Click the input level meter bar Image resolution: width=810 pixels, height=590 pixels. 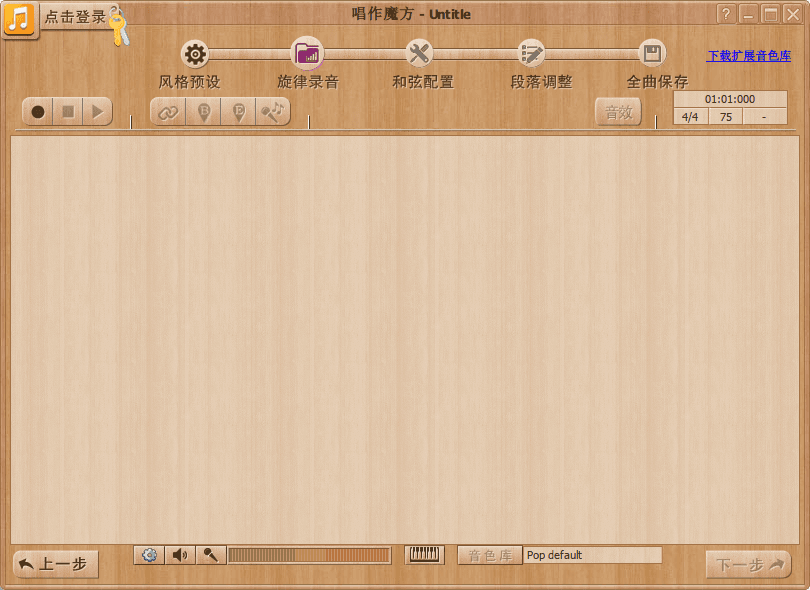(x=309, y=555)
